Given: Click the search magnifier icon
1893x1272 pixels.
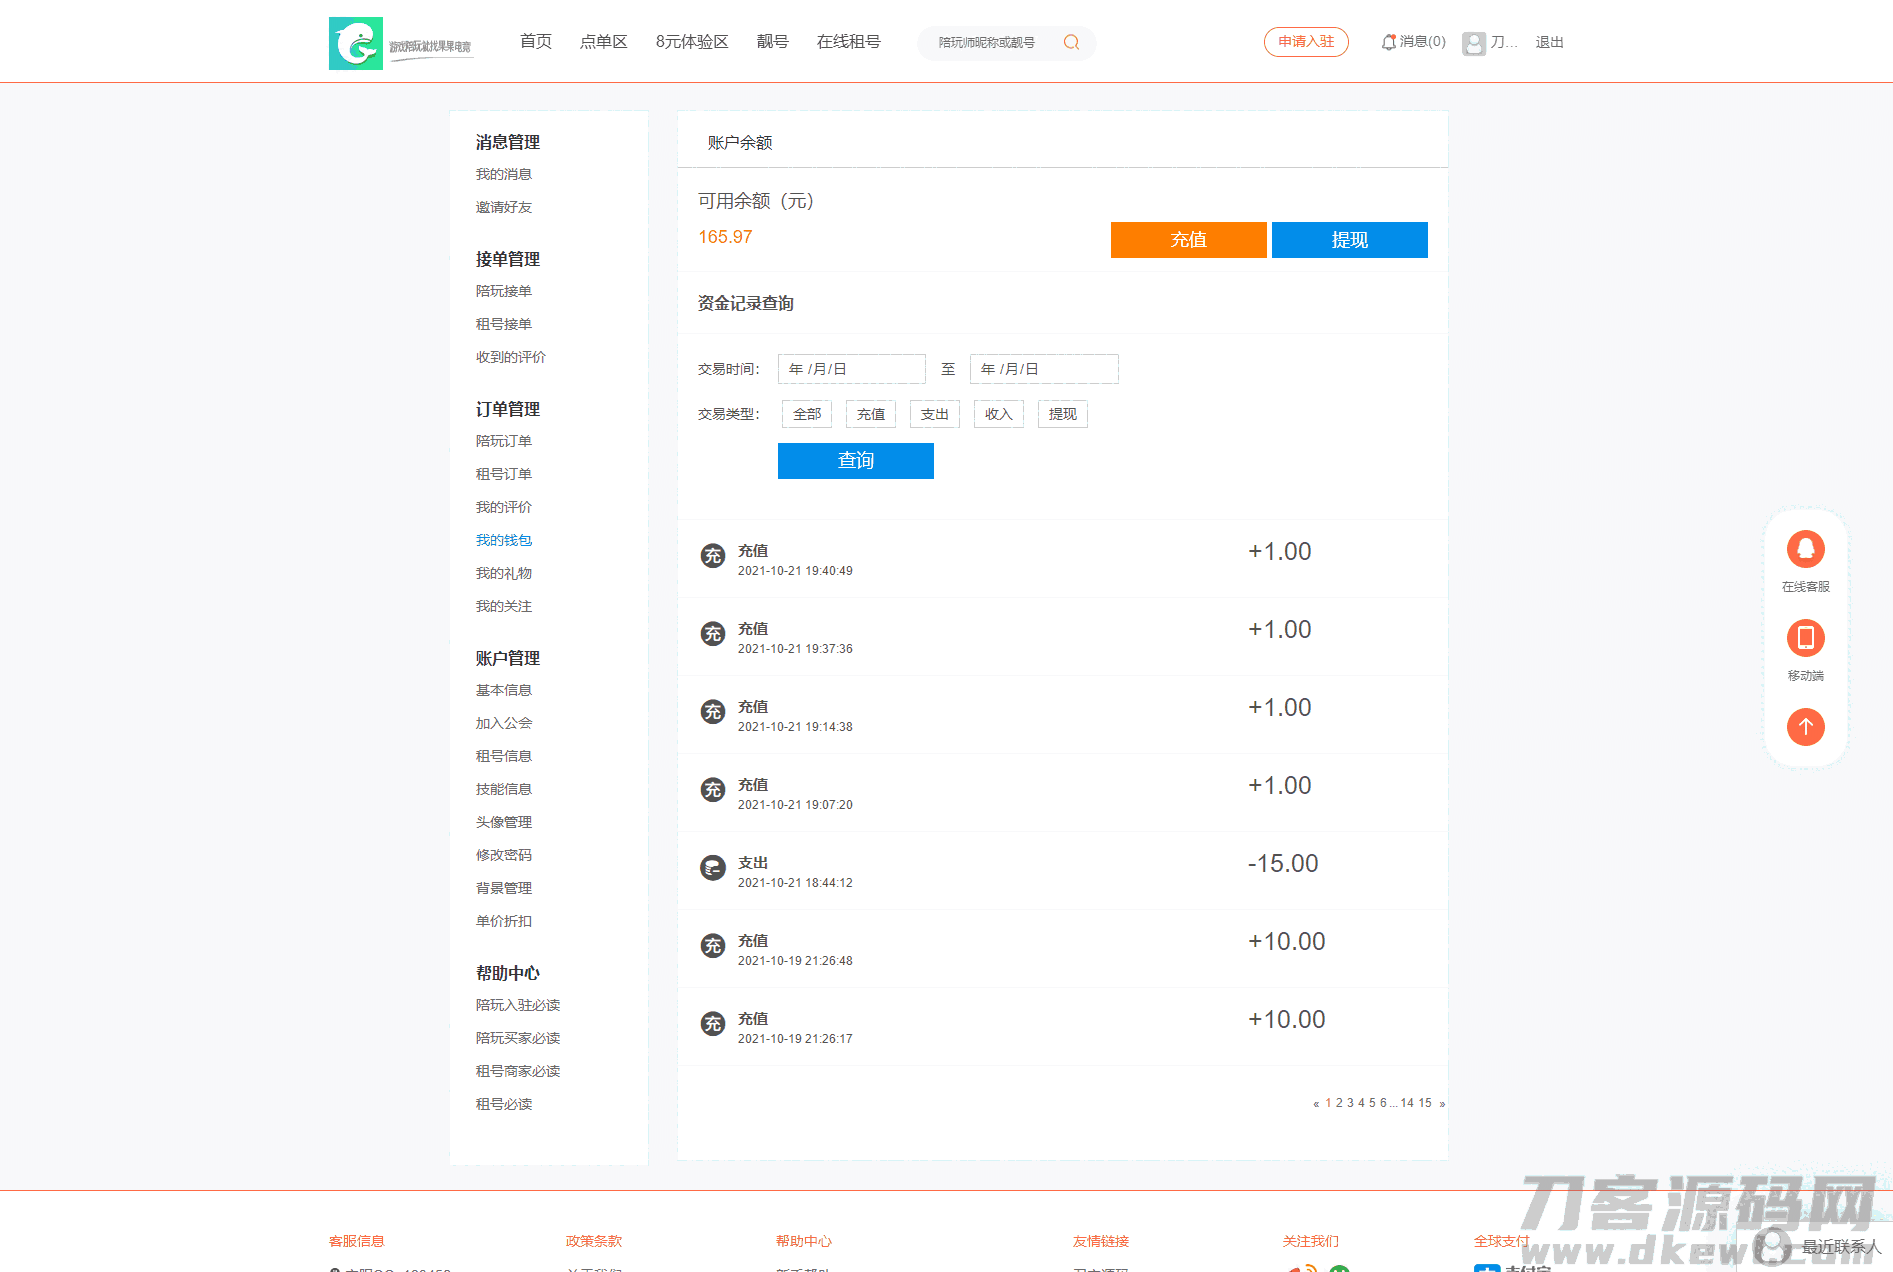Looking at the screenshot, I should coord(1071,42).
